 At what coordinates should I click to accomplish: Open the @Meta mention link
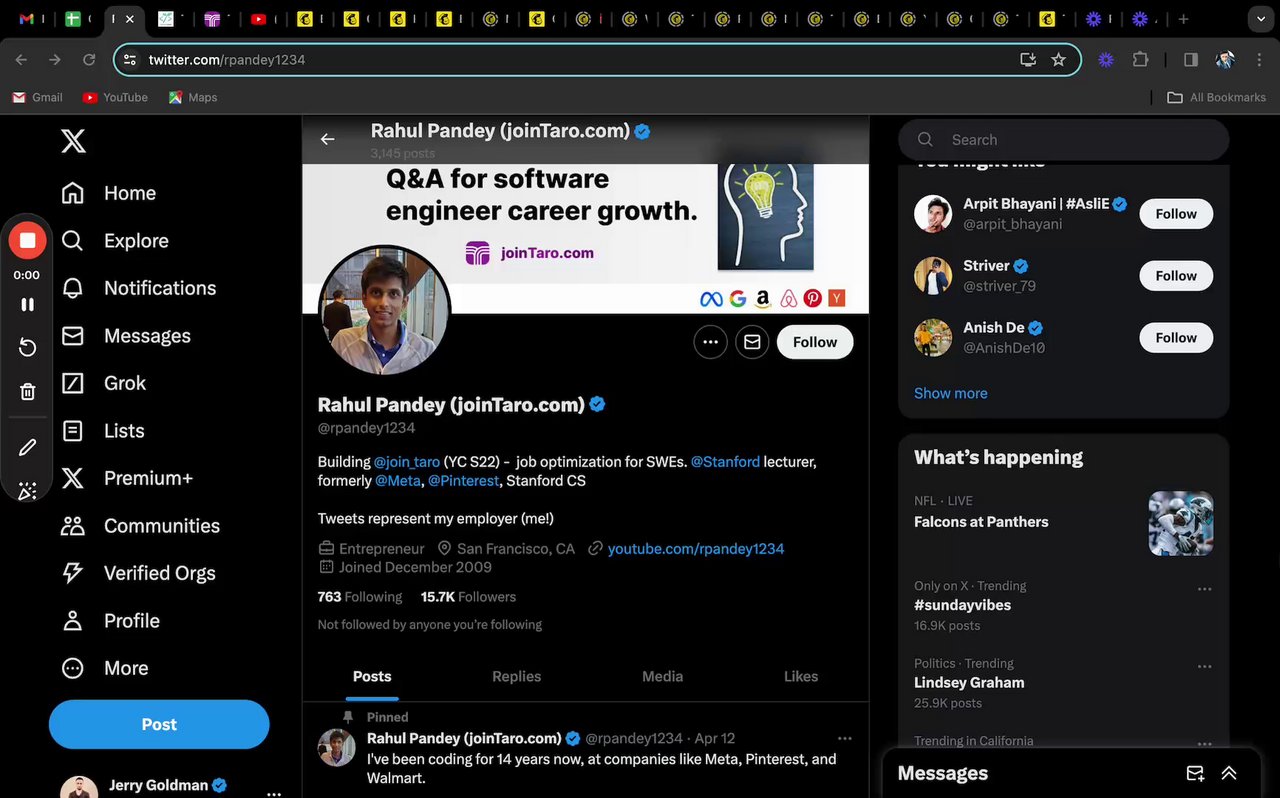[398, 481]
